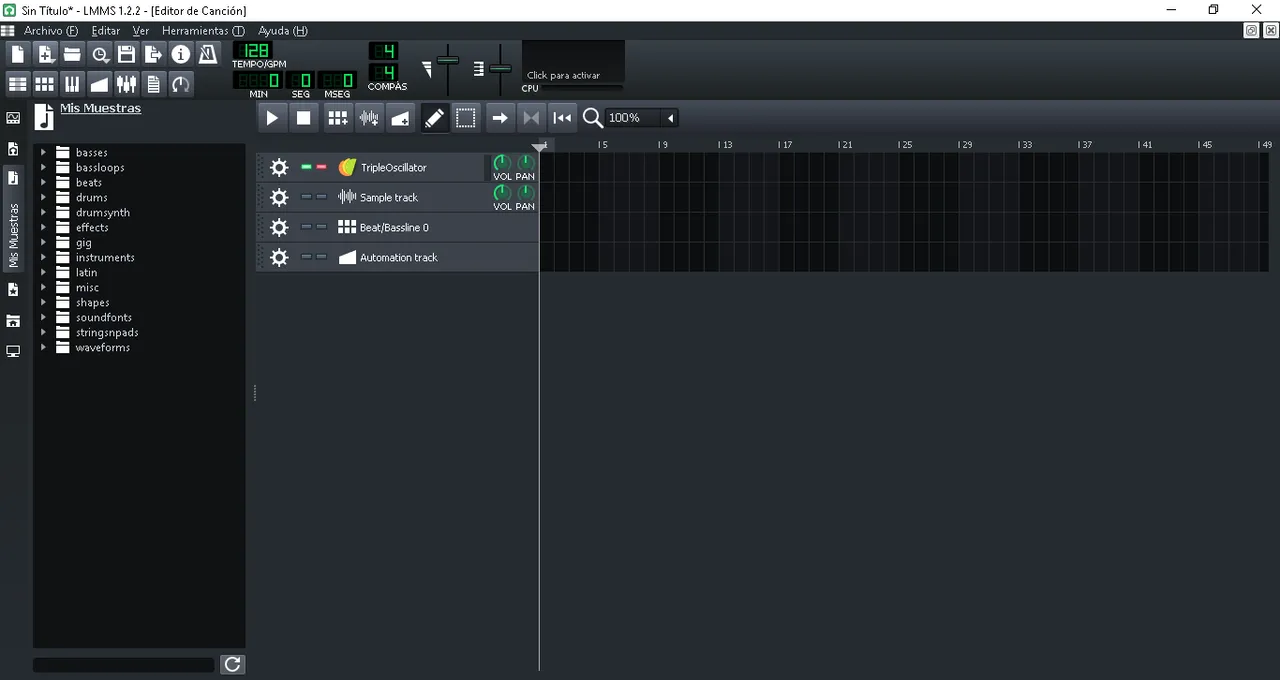Play the song

[272, 118]
